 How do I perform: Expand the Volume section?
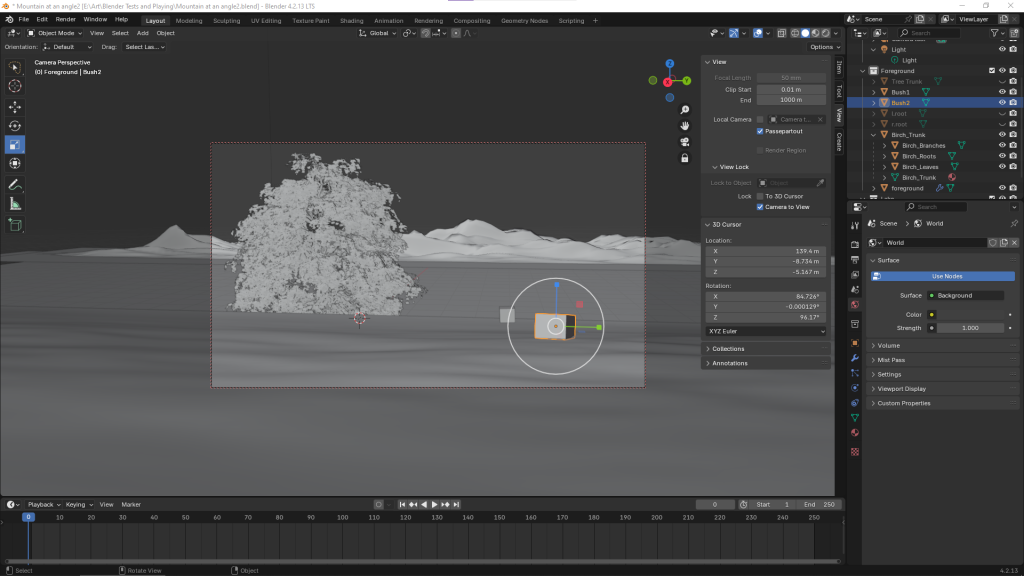click(943, 345)
